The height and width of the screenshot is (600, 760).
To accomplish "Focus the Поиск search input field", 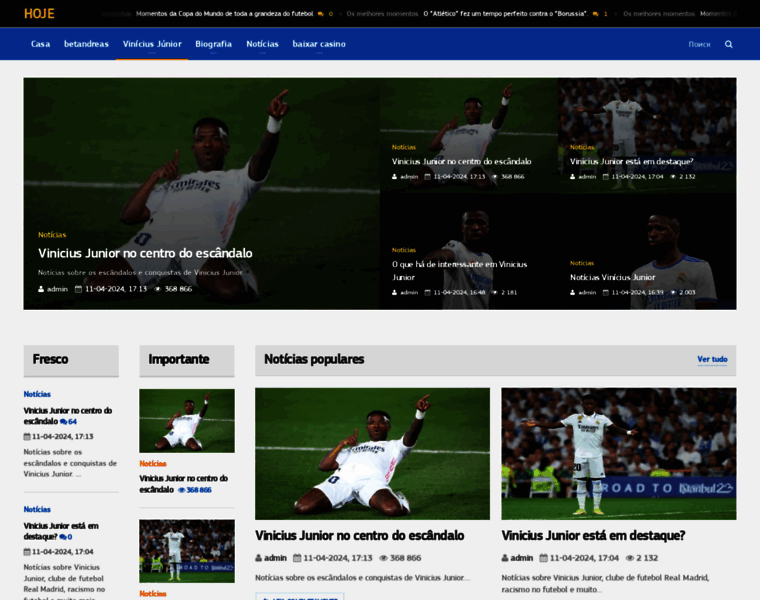I will pos(699,44).
